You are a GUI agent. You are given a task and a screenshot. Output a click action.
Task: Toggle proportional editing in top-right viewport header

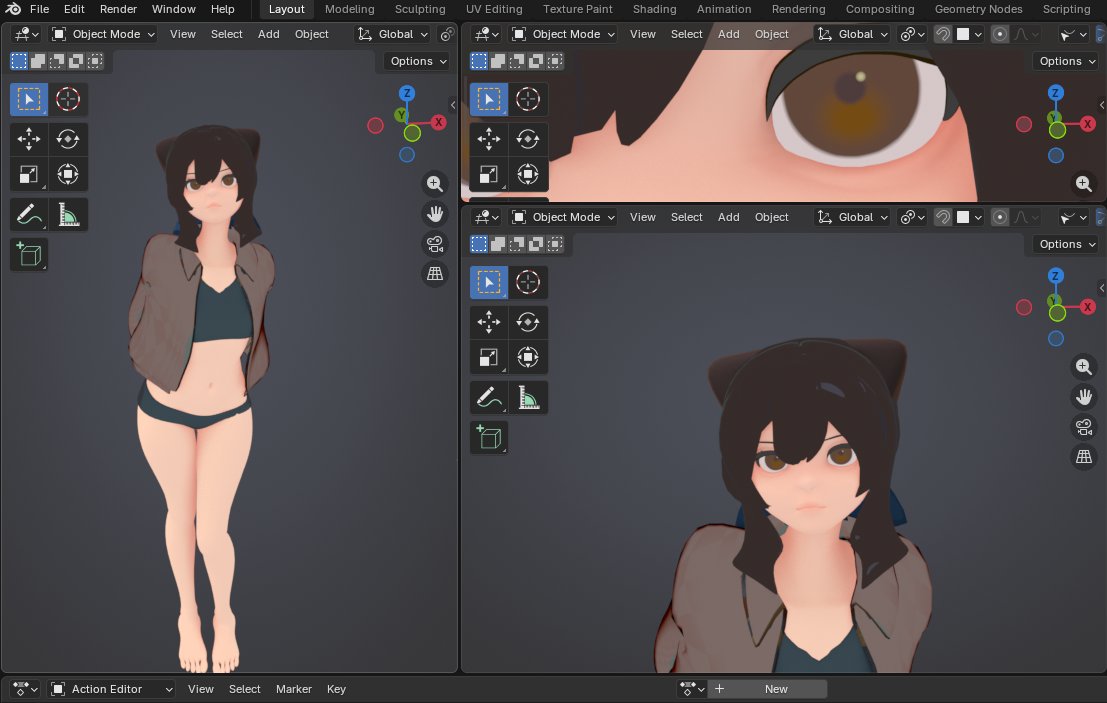point(1000,34)
